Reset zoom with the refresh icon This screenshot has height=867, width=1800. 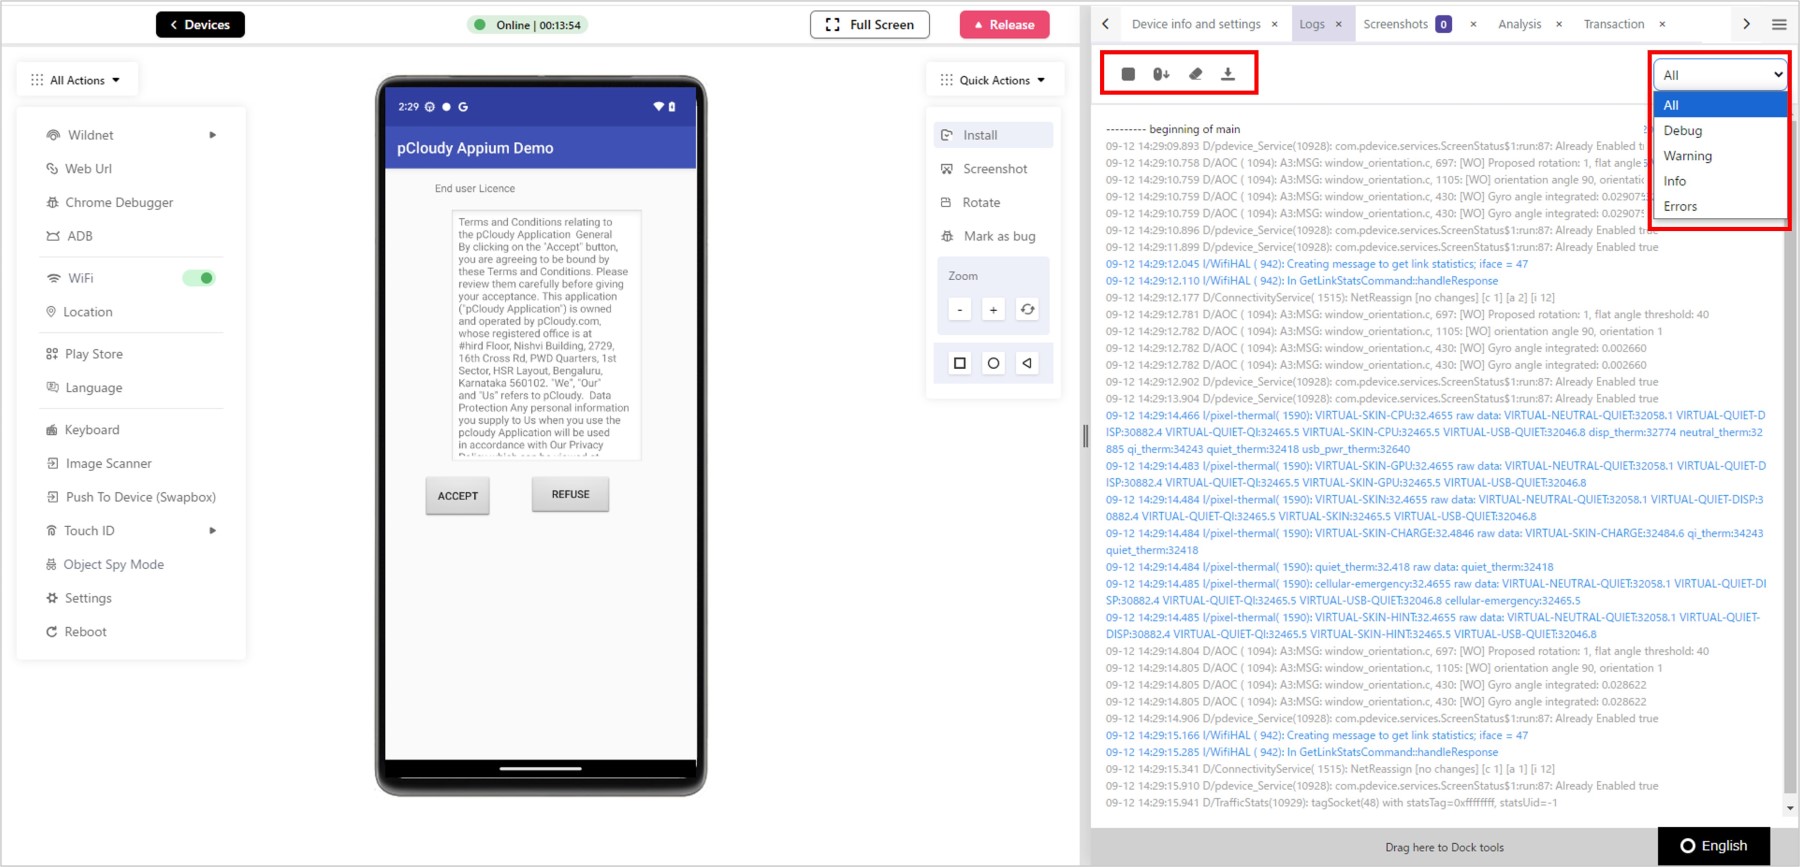[1027, 309]
